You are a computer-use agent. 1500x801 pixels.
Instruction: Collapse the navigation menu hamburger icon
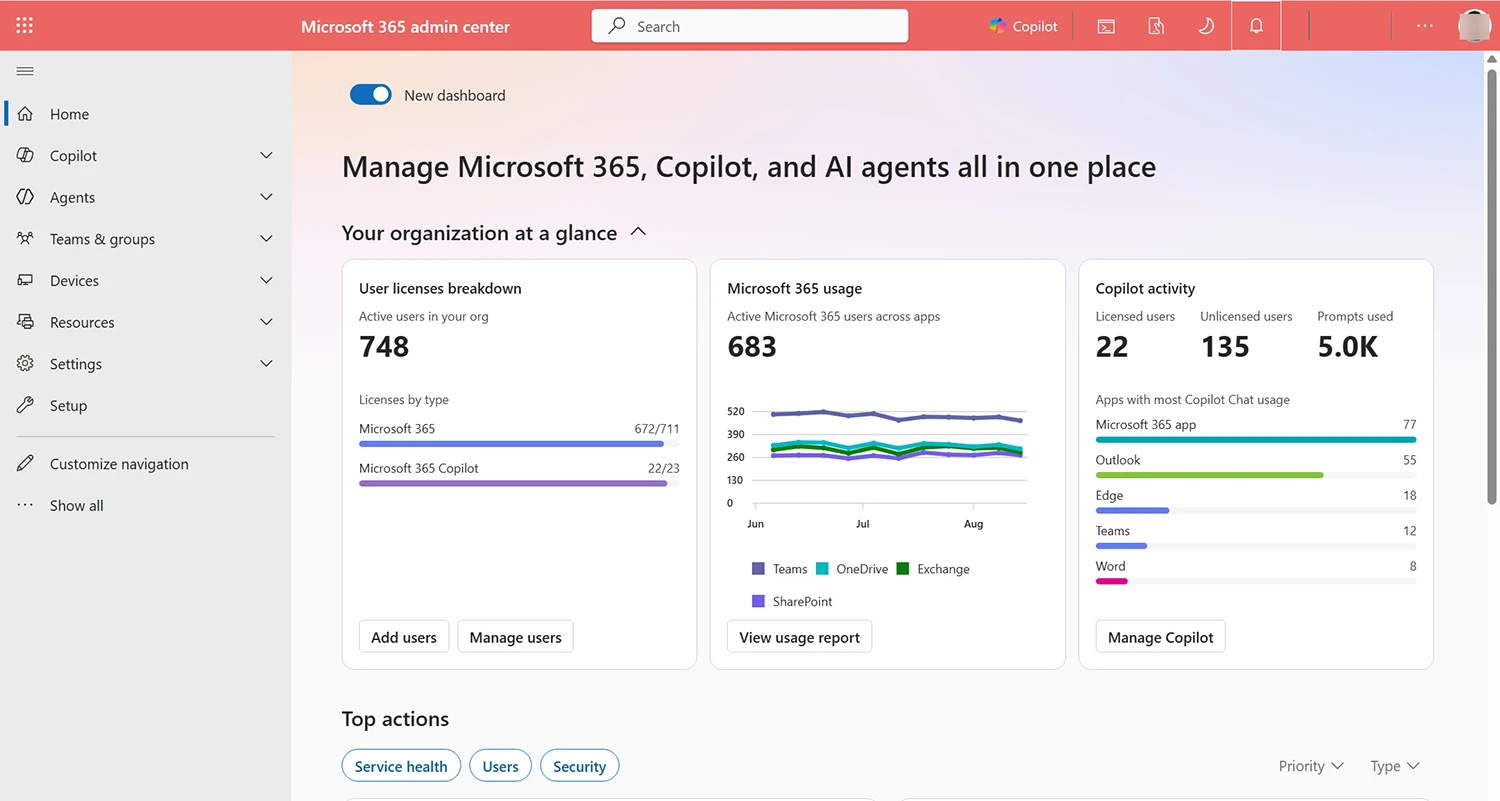click(25, 71)
